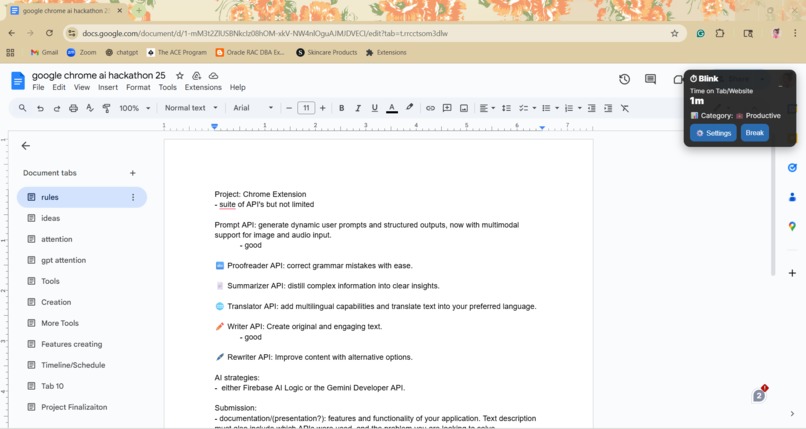Open Google Maps in side panel
Image resolution: width=806 pixels, height=429 pixels.
point(792,226)
